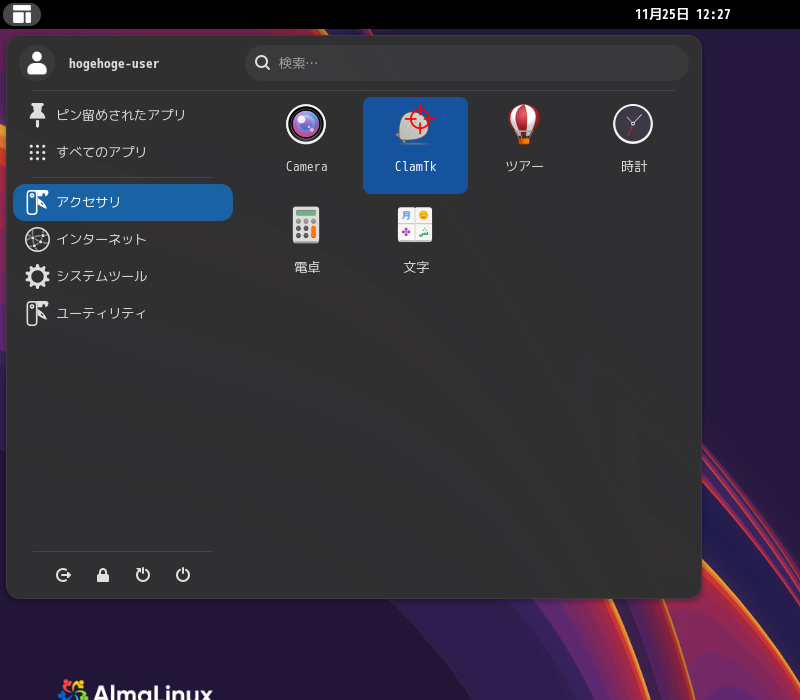800x700 pixels.
Task: Click the power off icon
Action: click(x=183, y=575)
